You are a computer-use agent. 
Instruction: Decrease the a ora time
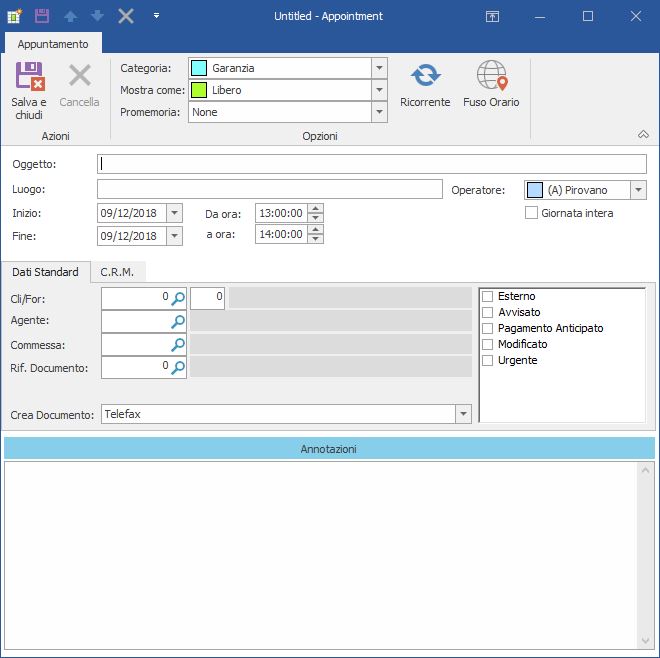pyautogui.click(x=316, y=239)
